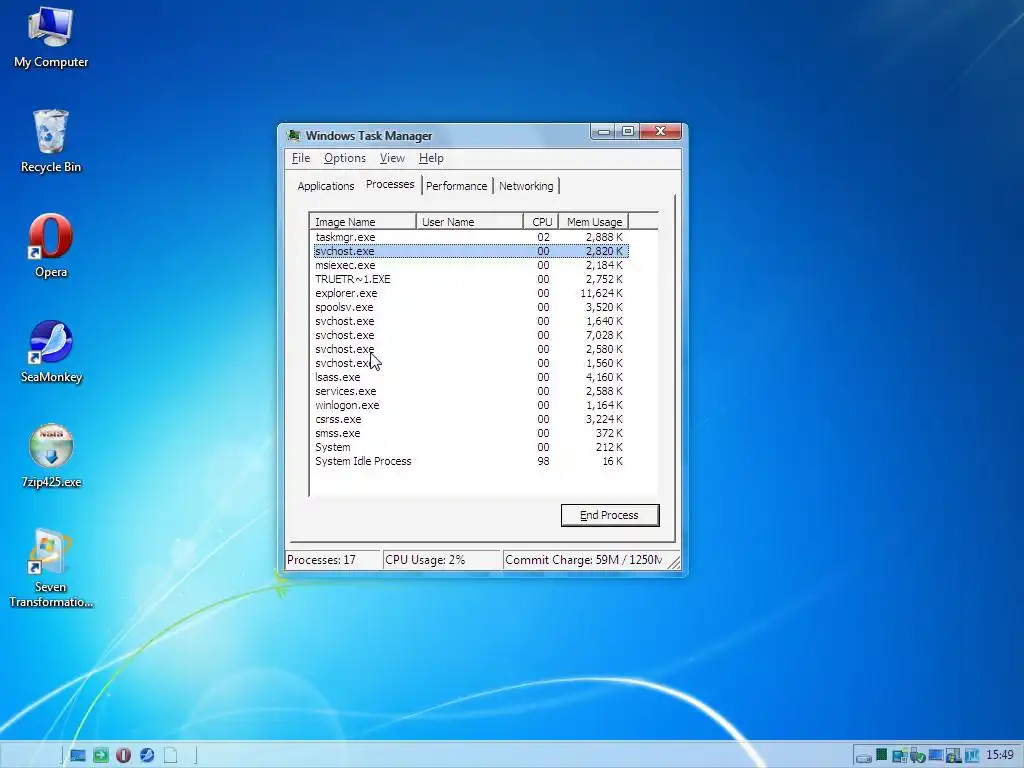Click the Task Manager title bar icon
Screen dimensions: 1024x768
[294, 135]
